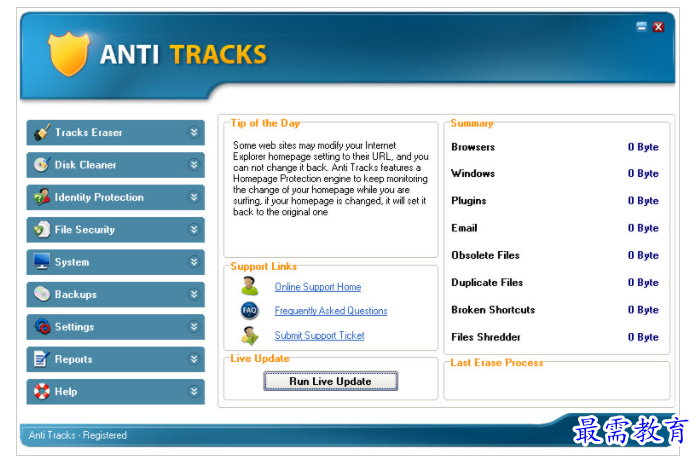This screenshot has width=697, height=462.
Task: Click the Files Shredder summary label
Action: (x=486, y=337)
